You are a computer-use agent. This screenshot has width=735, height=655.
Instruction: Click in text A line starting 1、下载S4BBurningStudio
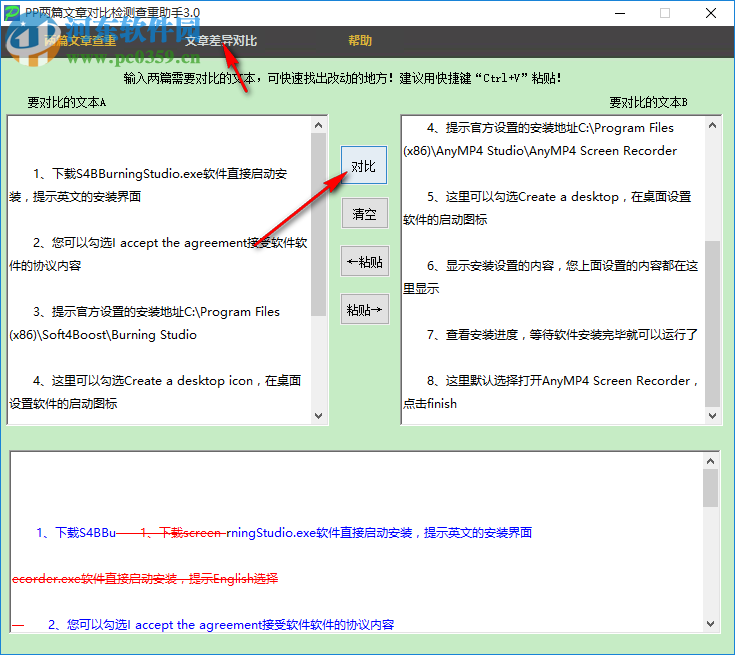click(160, 174)
